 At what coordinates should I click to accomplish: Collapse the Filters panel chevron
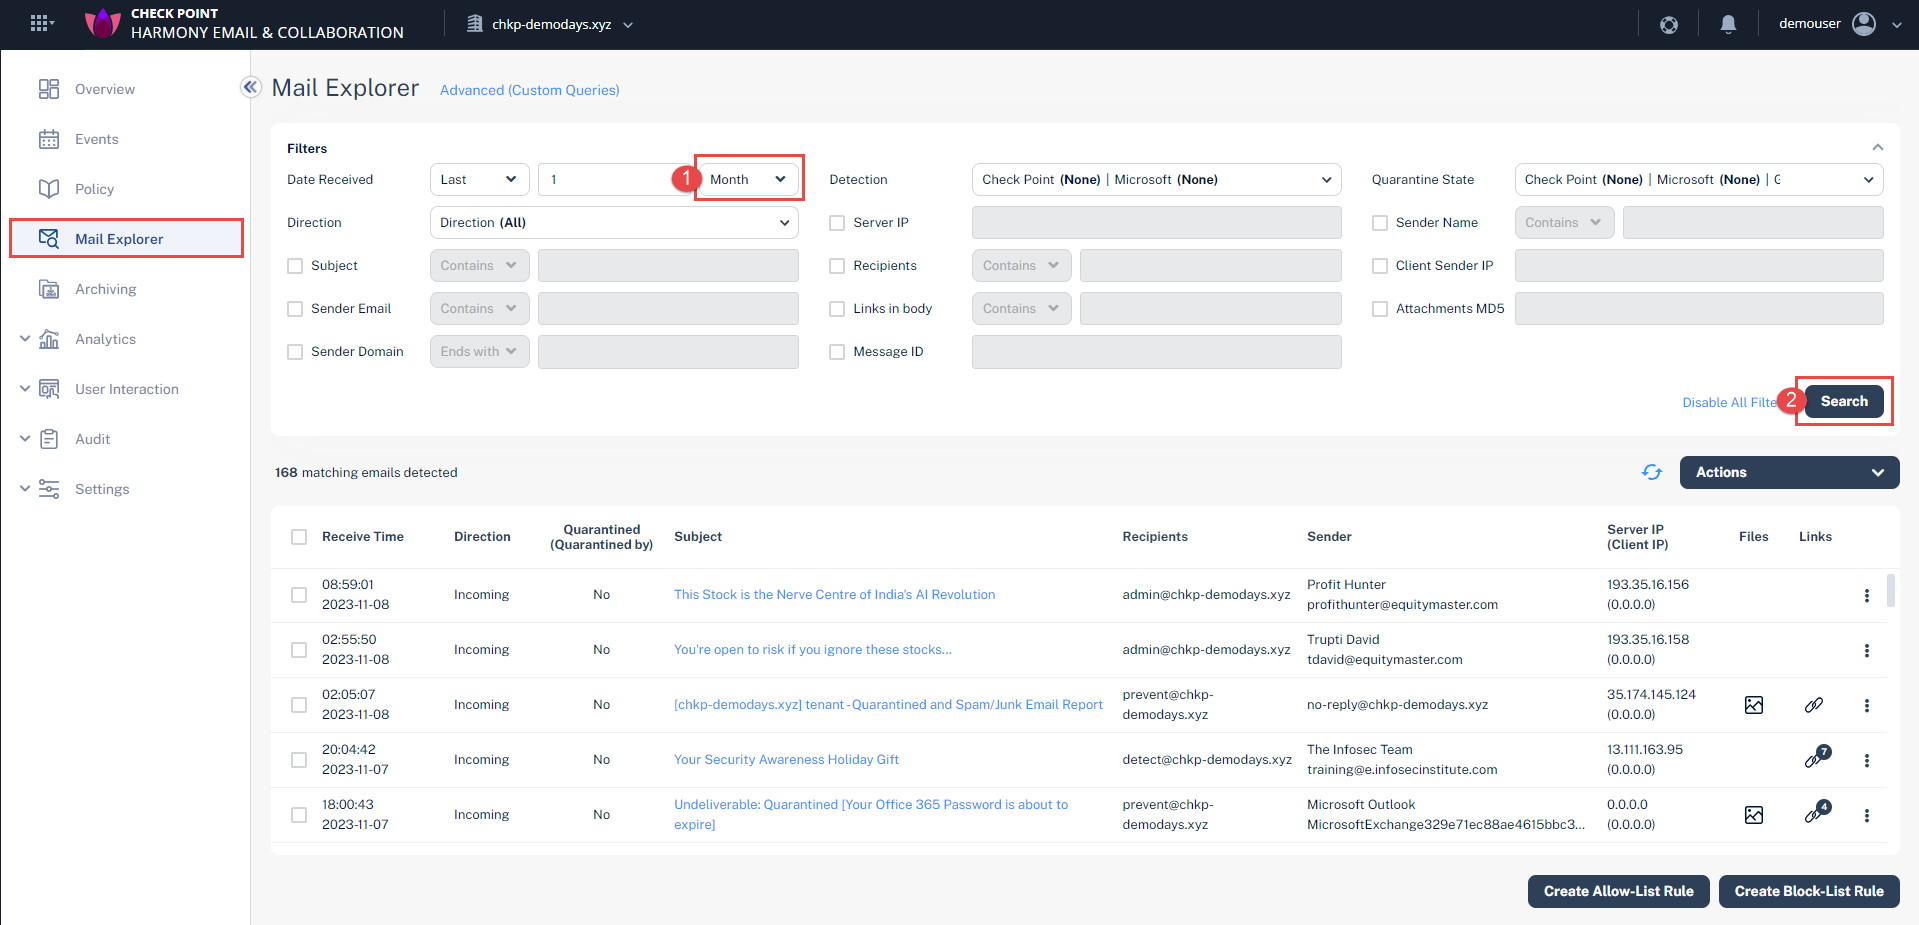click(1878, 147)
